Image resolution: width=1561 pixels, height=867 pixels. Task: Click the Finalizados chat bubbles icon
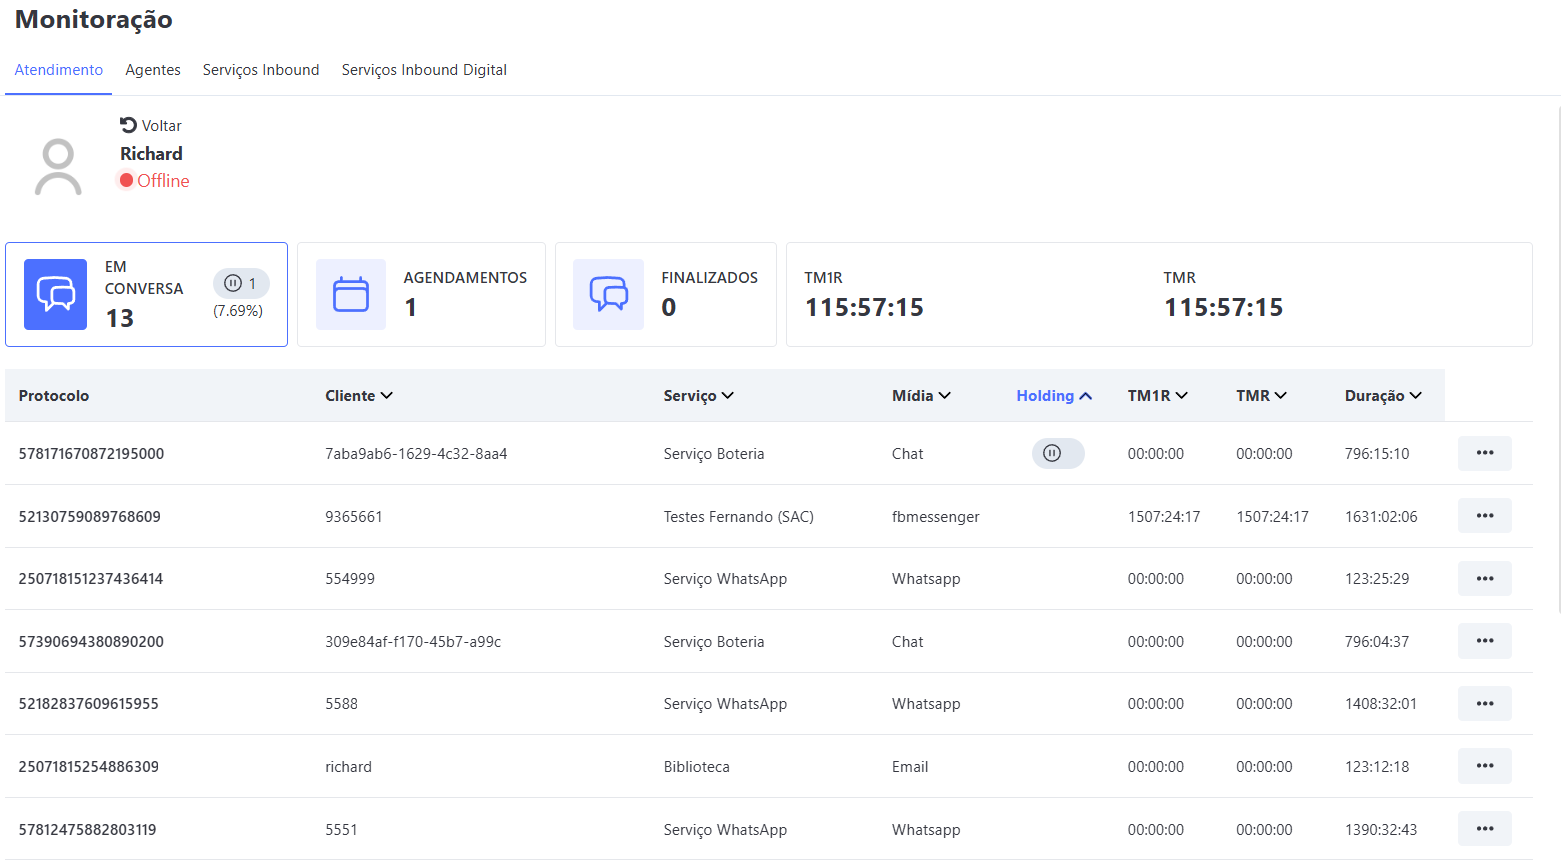click(608, 294)
